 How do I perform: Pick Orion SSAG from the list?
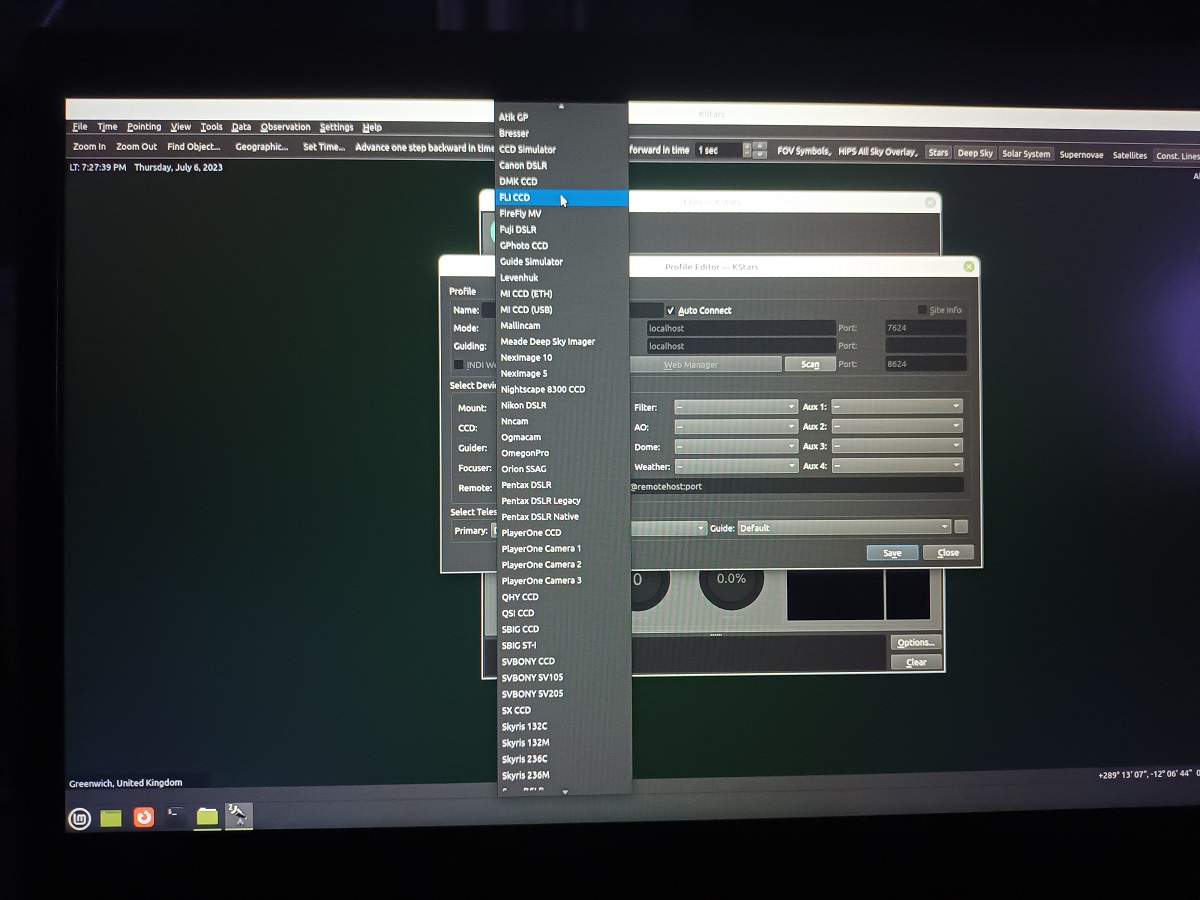click(562, 469)
